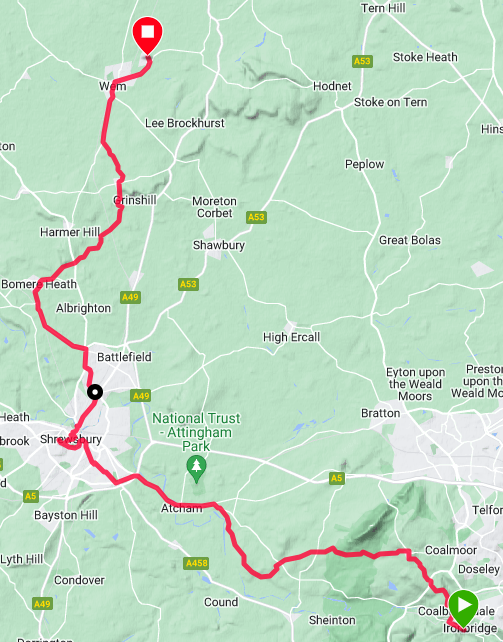Click the A5 shield near Bayston Hill
503x642 pixels.
coord(31,496)
